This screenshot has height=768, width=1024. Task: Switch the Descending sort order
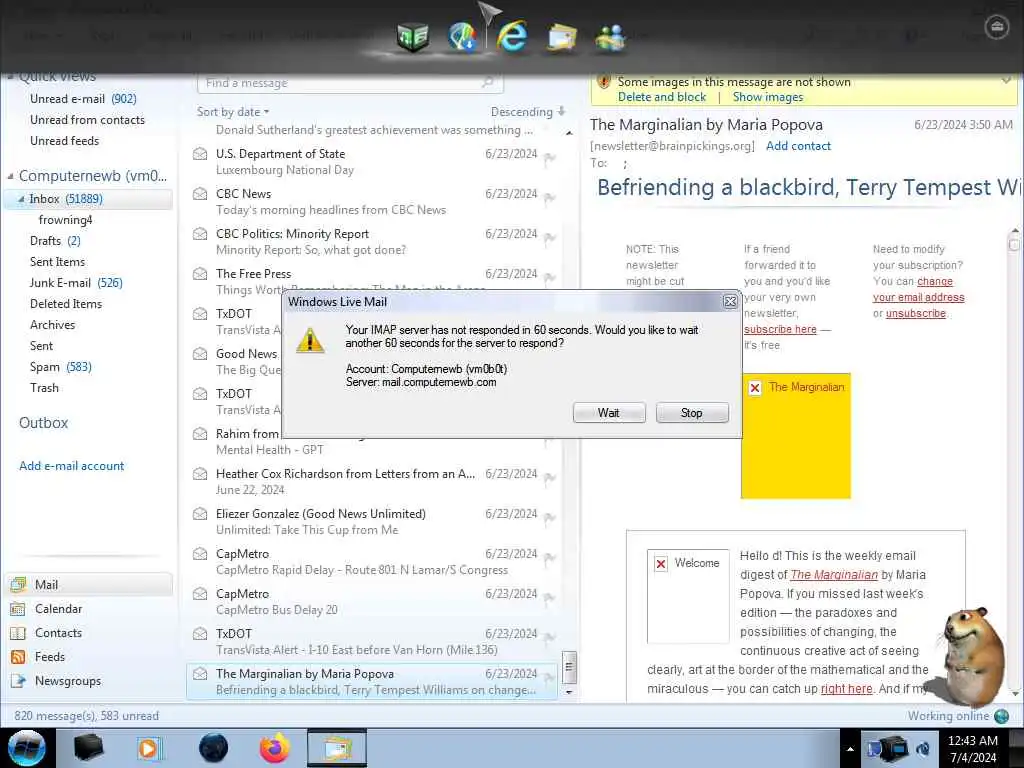528,112
